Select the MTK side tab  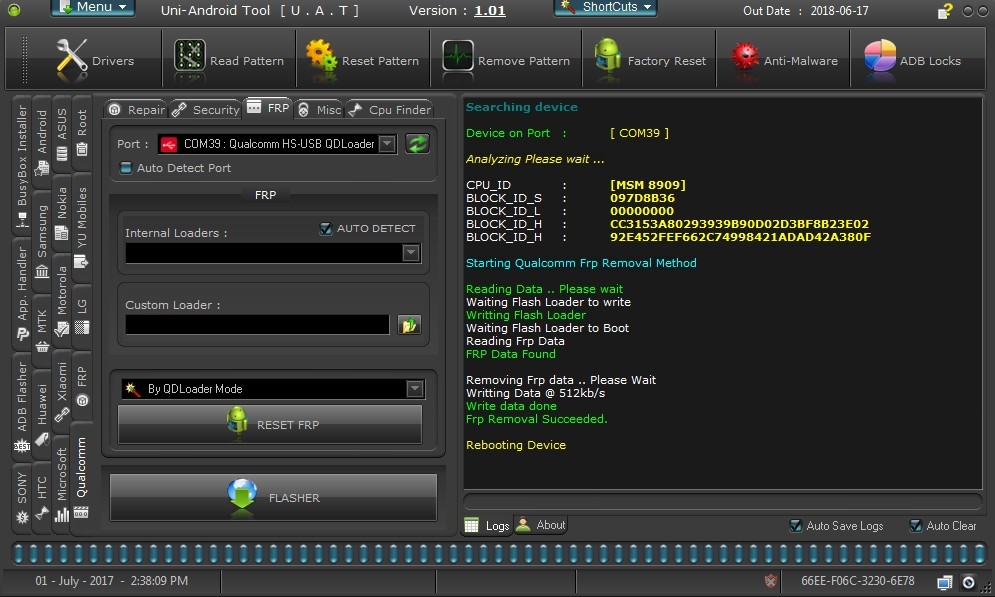[x=42, y=331]
